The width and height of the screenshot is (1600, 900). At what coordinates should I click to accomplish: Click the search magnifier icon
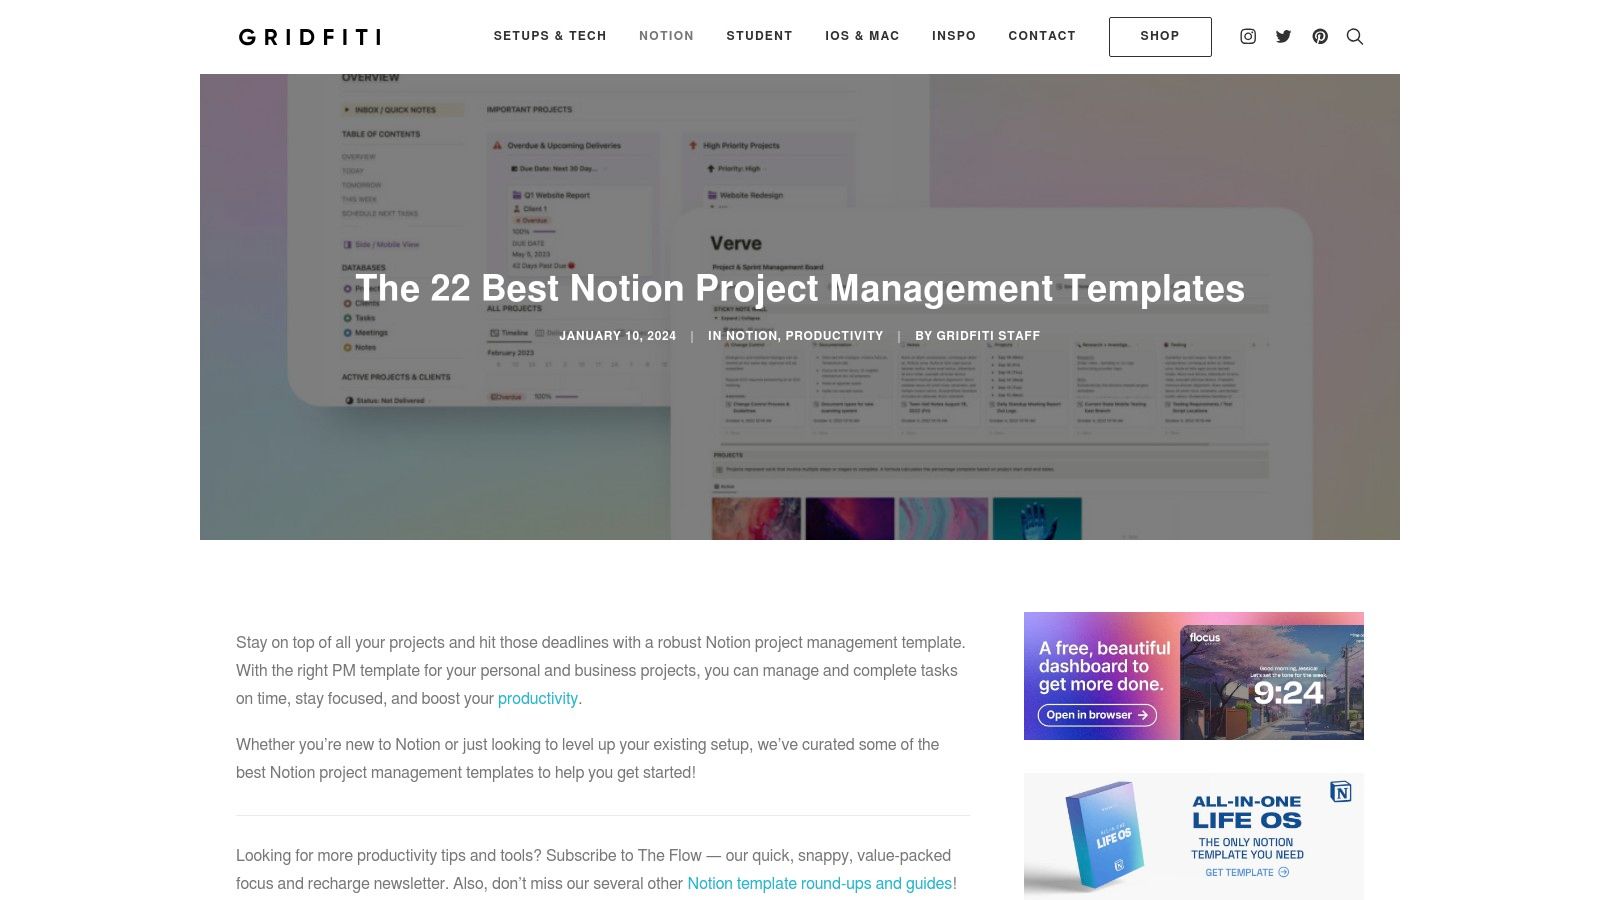[x=1355, y=36]
